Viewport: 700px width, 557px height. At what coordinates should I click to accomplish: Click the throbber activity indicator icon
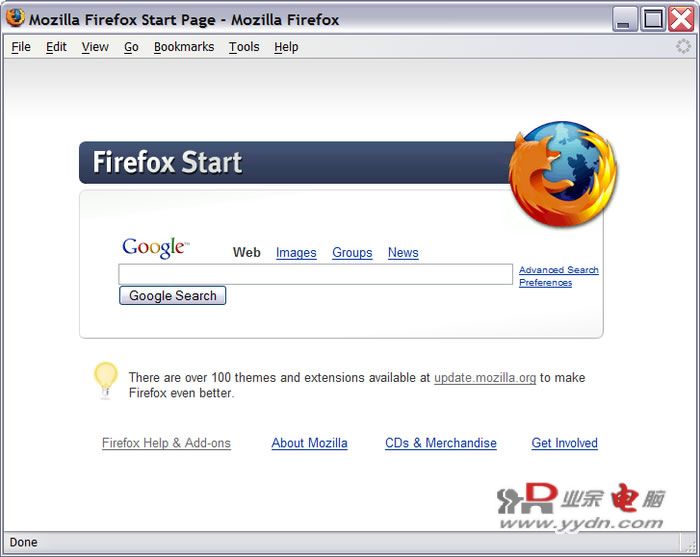click(x=683, y=46)
